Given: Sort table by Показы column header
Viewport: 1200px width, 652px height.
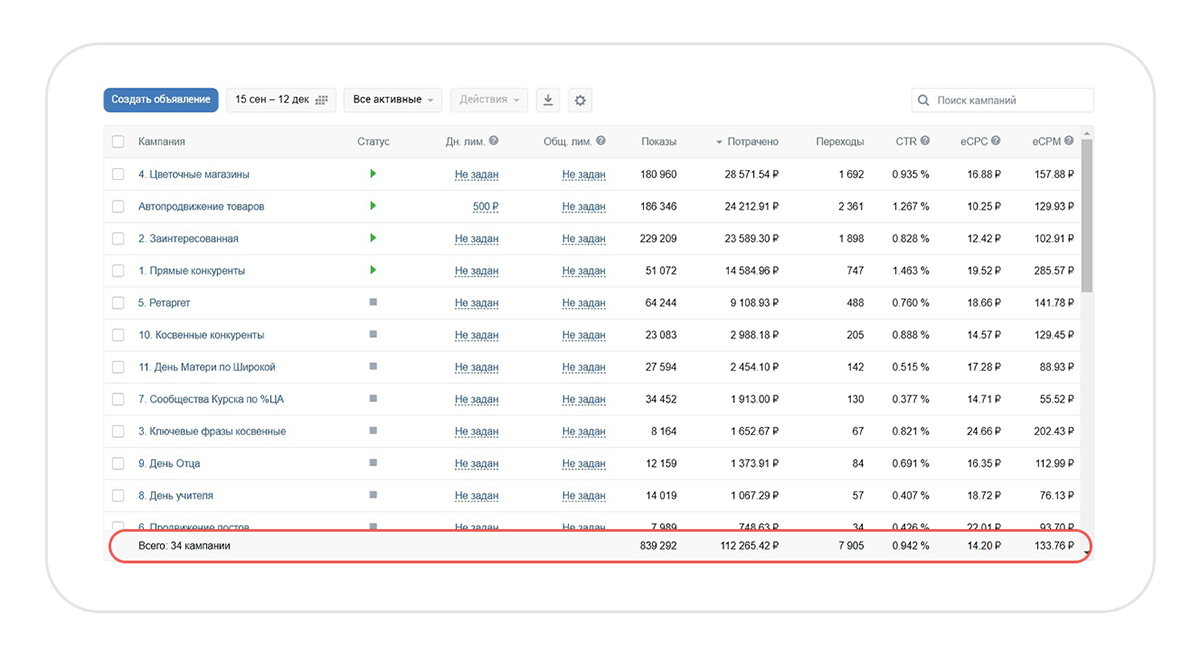Looking at the screenshot, I should tap(658, 142).
